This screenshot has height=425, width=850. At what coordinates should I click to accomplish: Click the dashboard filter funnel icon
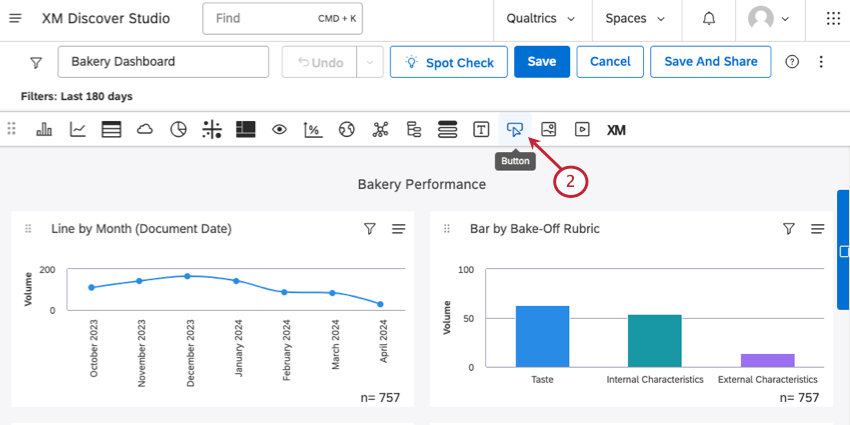36,62
